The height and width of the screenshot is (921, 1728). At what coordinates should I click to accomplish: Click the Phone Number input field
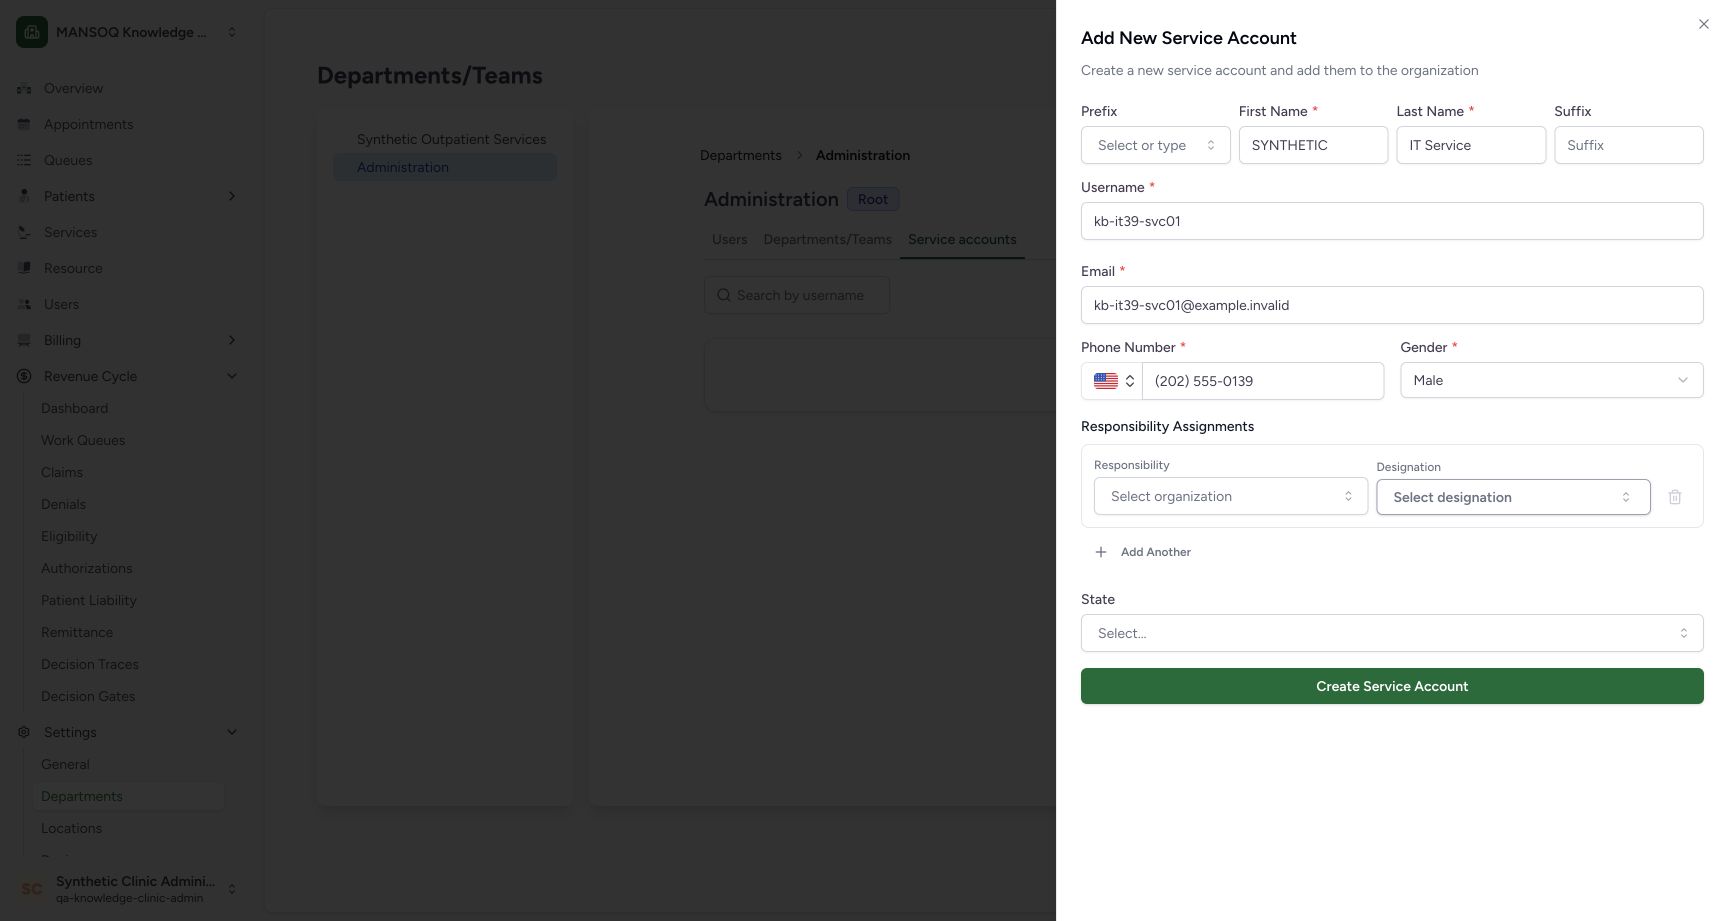pos(1263,381)
